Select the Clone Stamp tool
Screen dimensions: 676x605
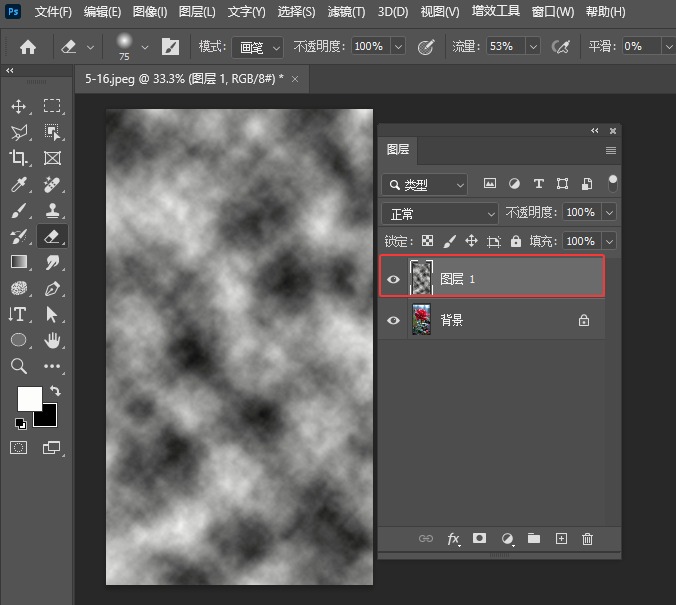point(52,210)
